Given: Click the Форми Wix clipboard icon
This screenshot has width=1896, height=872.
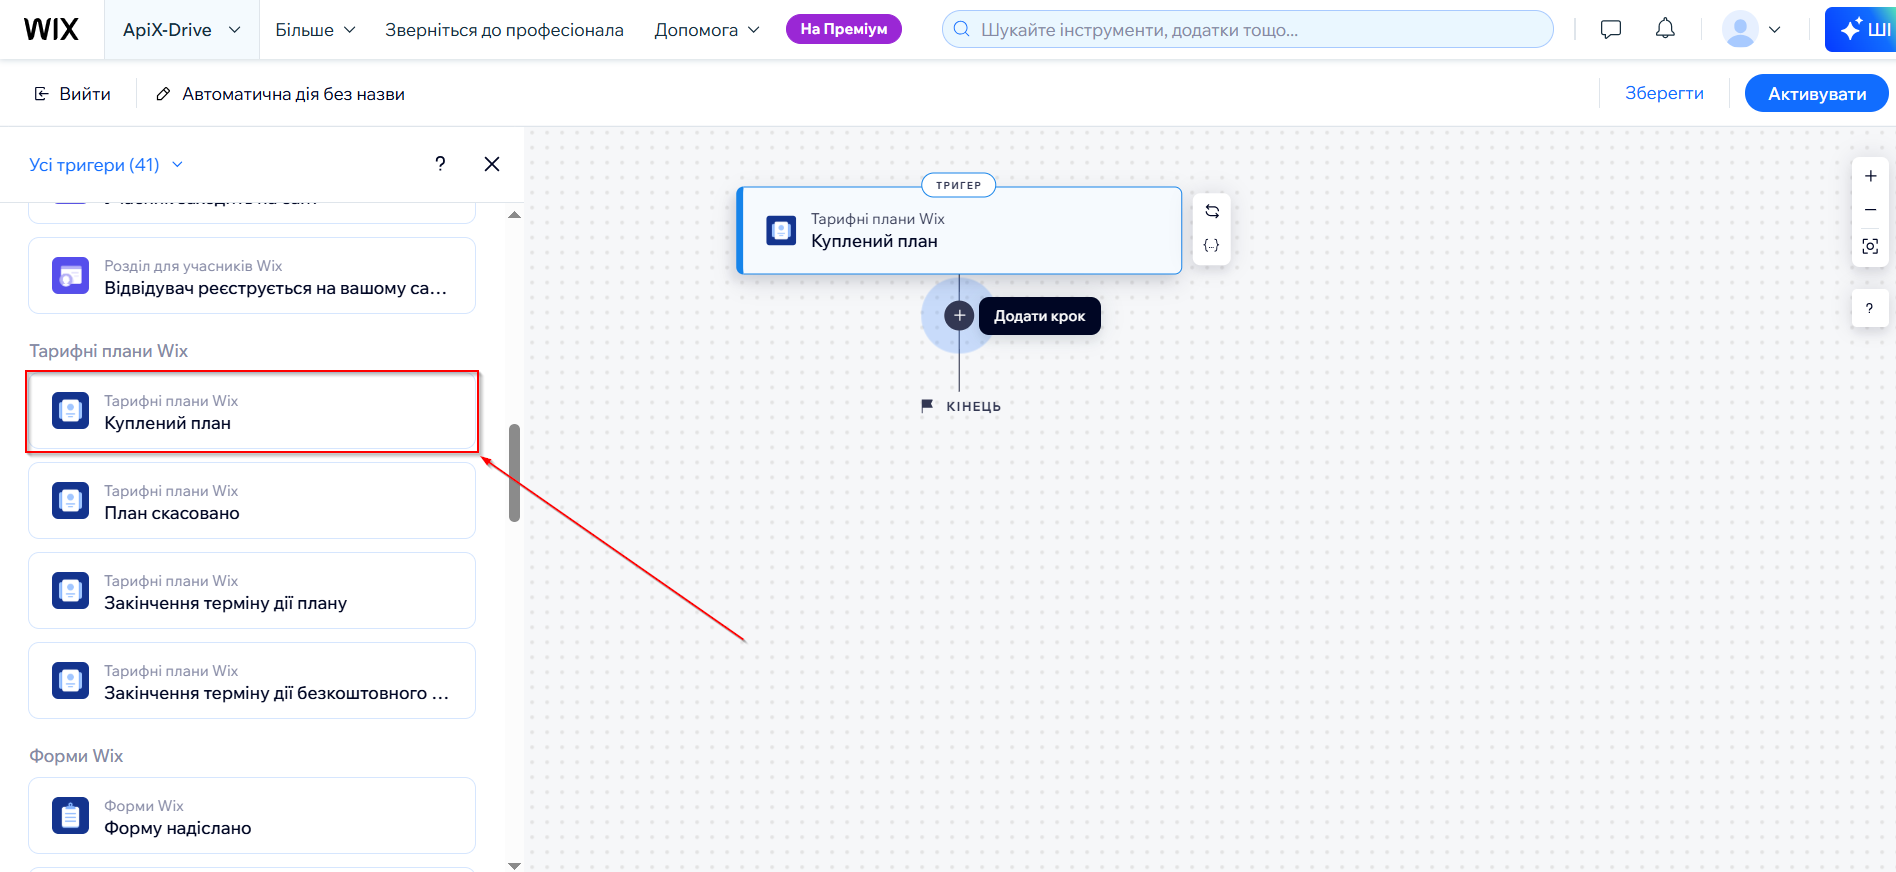Looking at the screenshot, I should coord(70,815).
